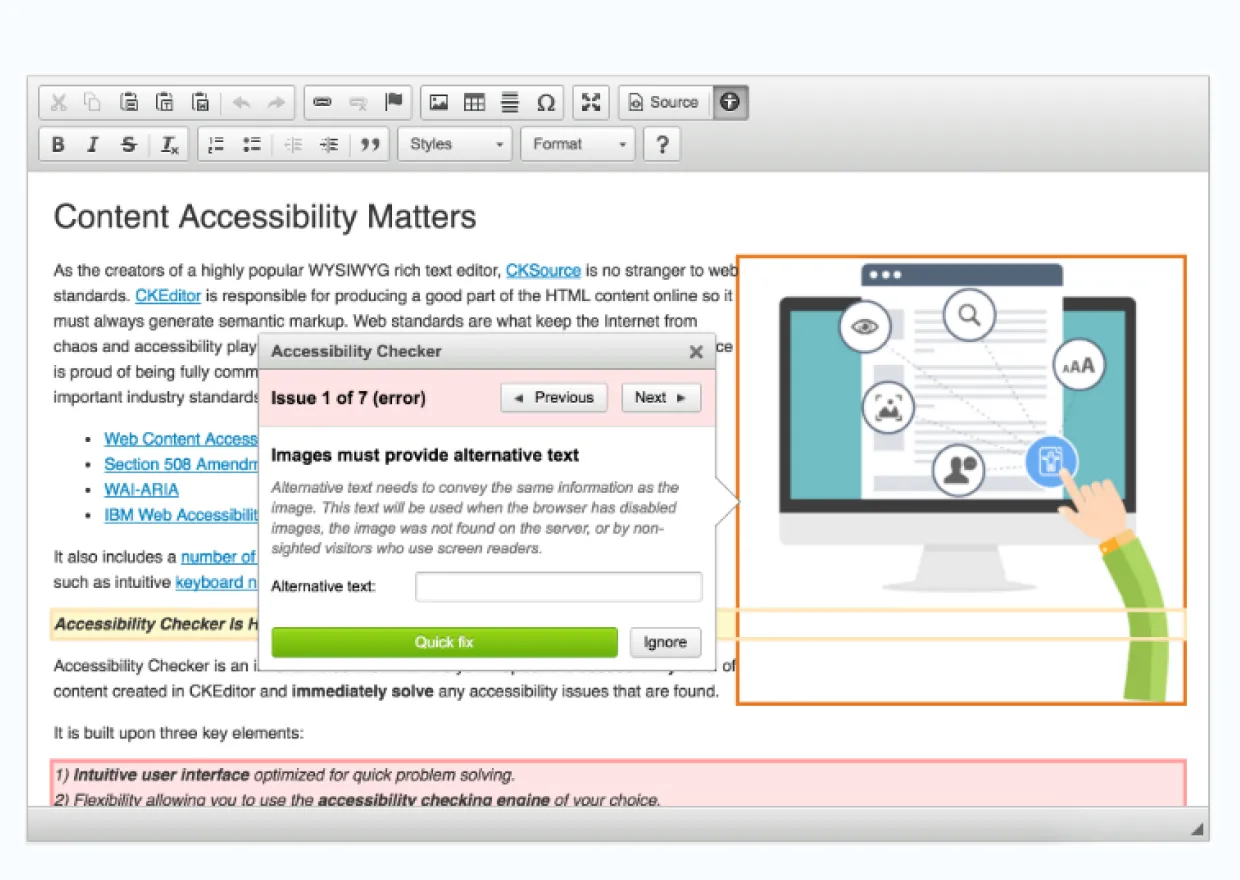Click the Remove Format icon
This screenshot has height=880, width=1240.
click(x=171, y=145)
